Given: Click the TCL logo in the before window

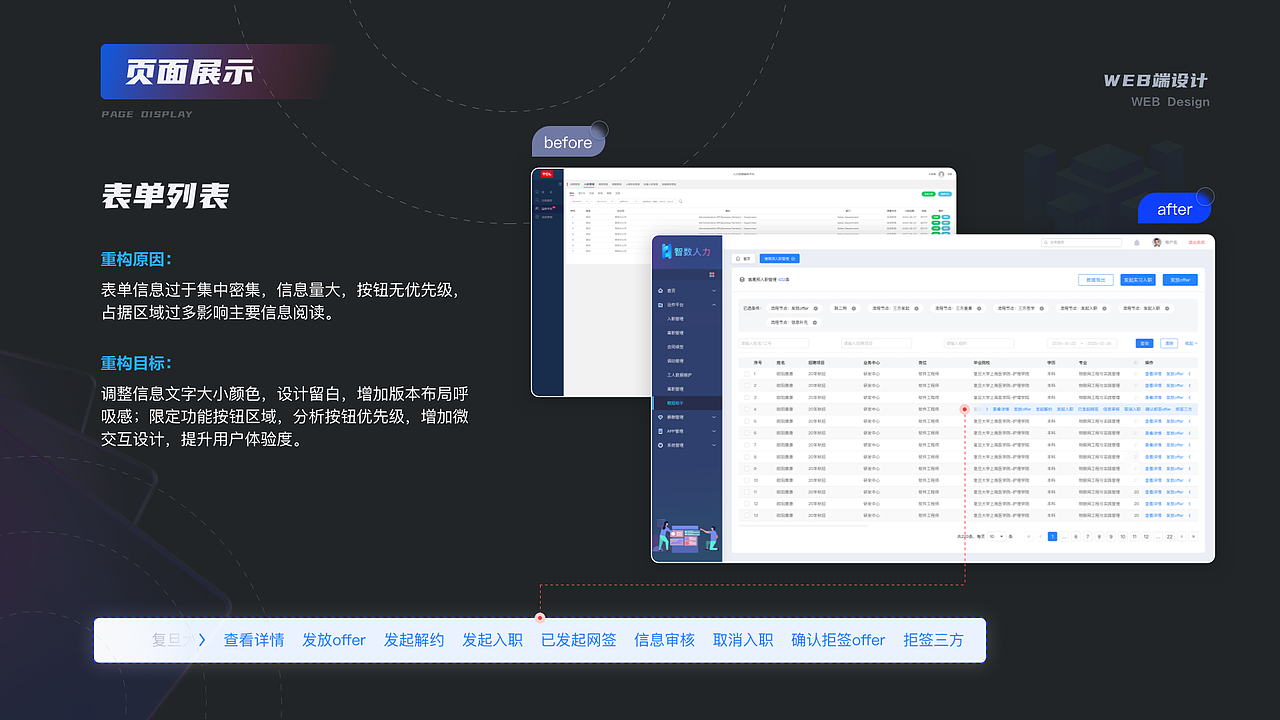Looking at the screenshot, I should (x=546, y=174).
